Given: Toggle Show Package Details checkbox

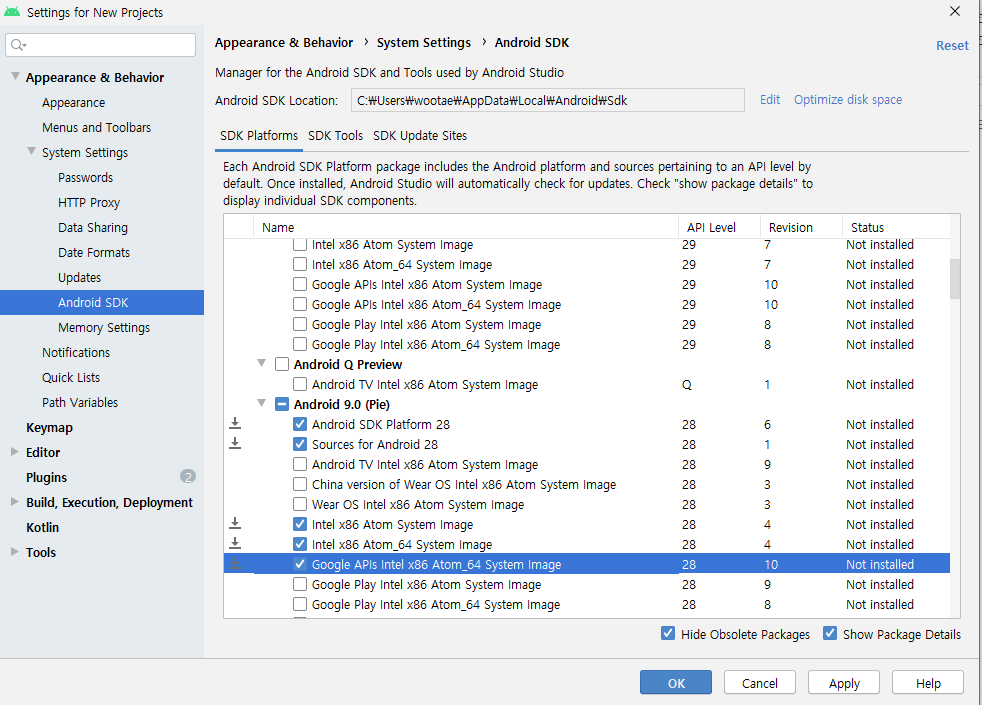Looking at the screenshot, I should coord(830,634).
